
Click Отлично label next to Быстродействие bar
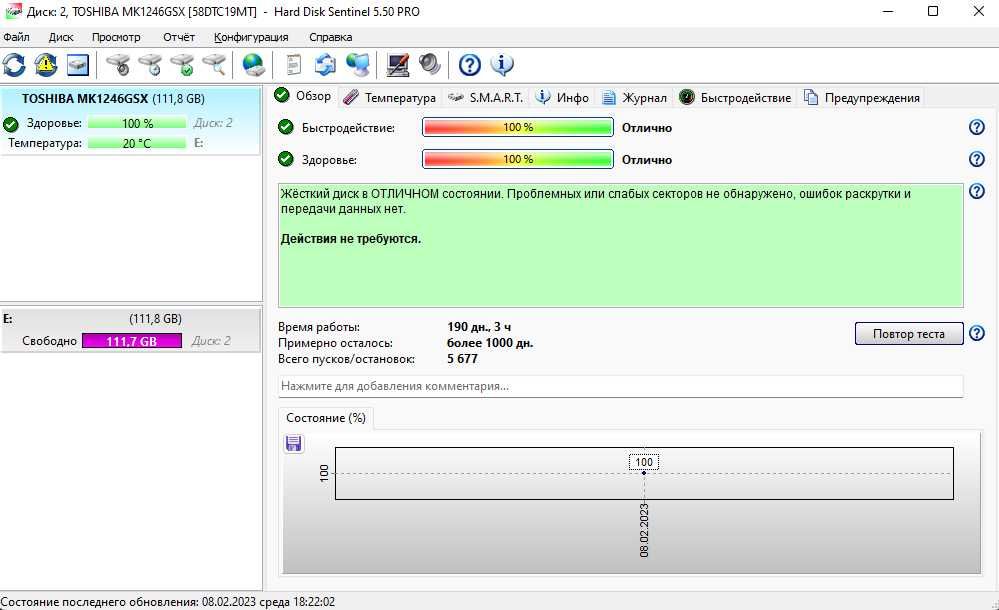(647, 127)
